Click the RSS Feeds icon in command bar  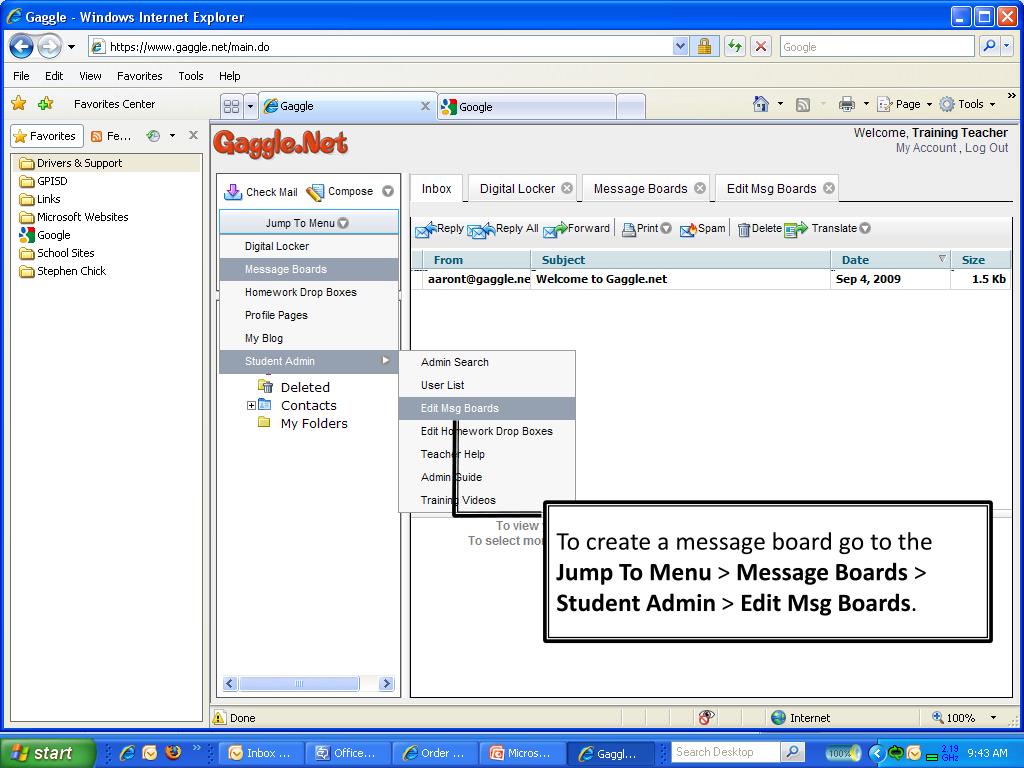[803, 104]
